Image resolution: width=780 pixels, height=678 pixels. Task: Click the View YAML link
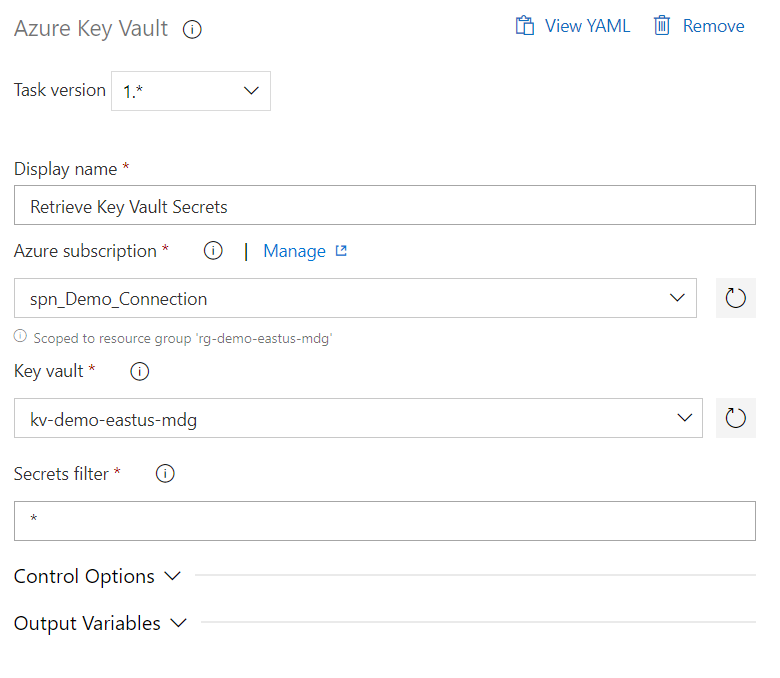[587, 26]
